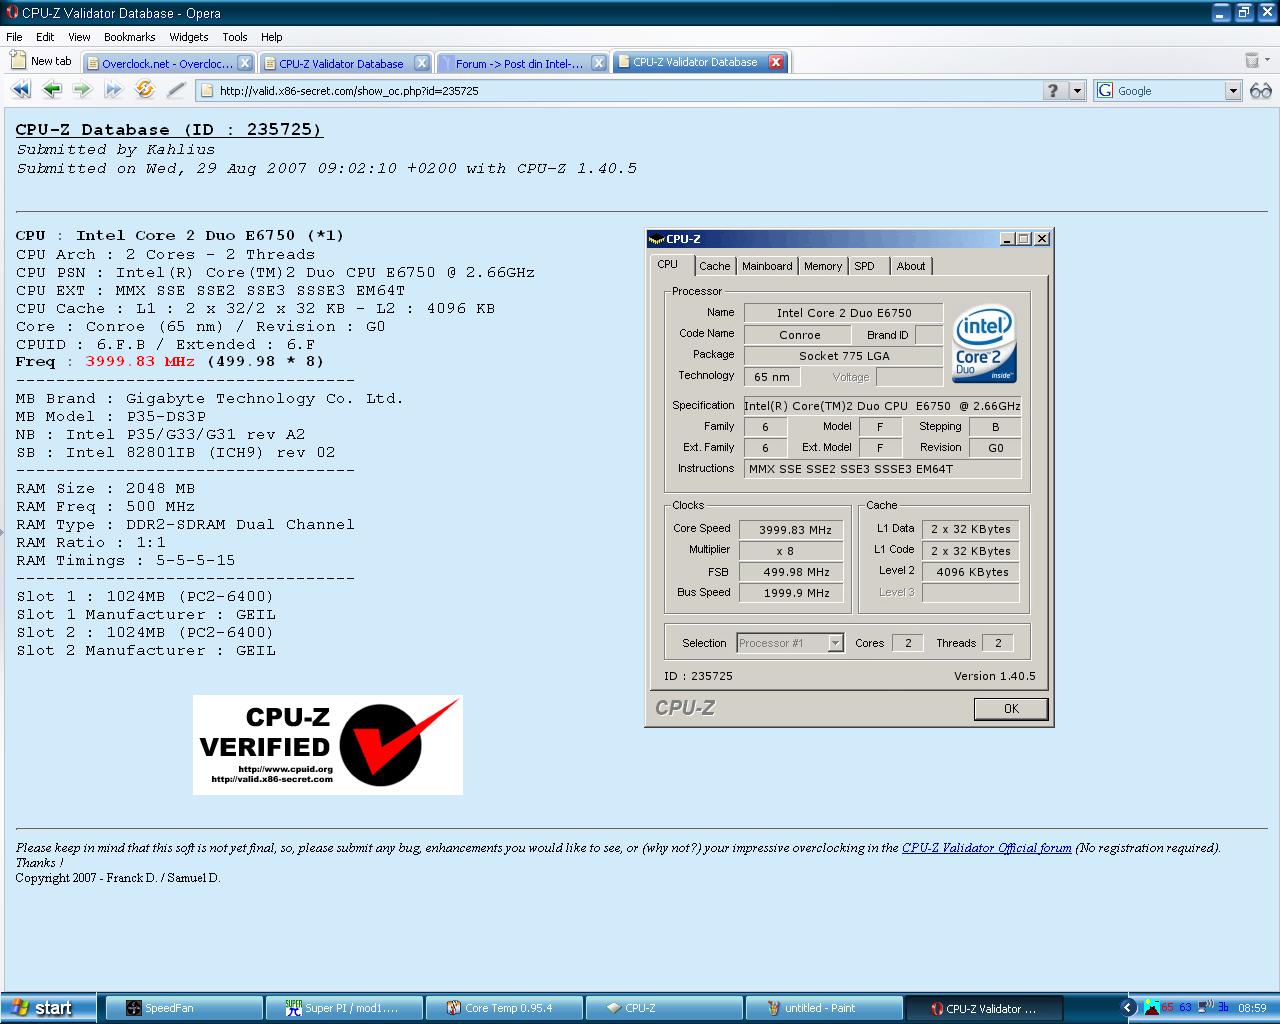Select the Memory tab in CPU-Z
The image size is (1280, 1024).
click(x=823, y=266)
